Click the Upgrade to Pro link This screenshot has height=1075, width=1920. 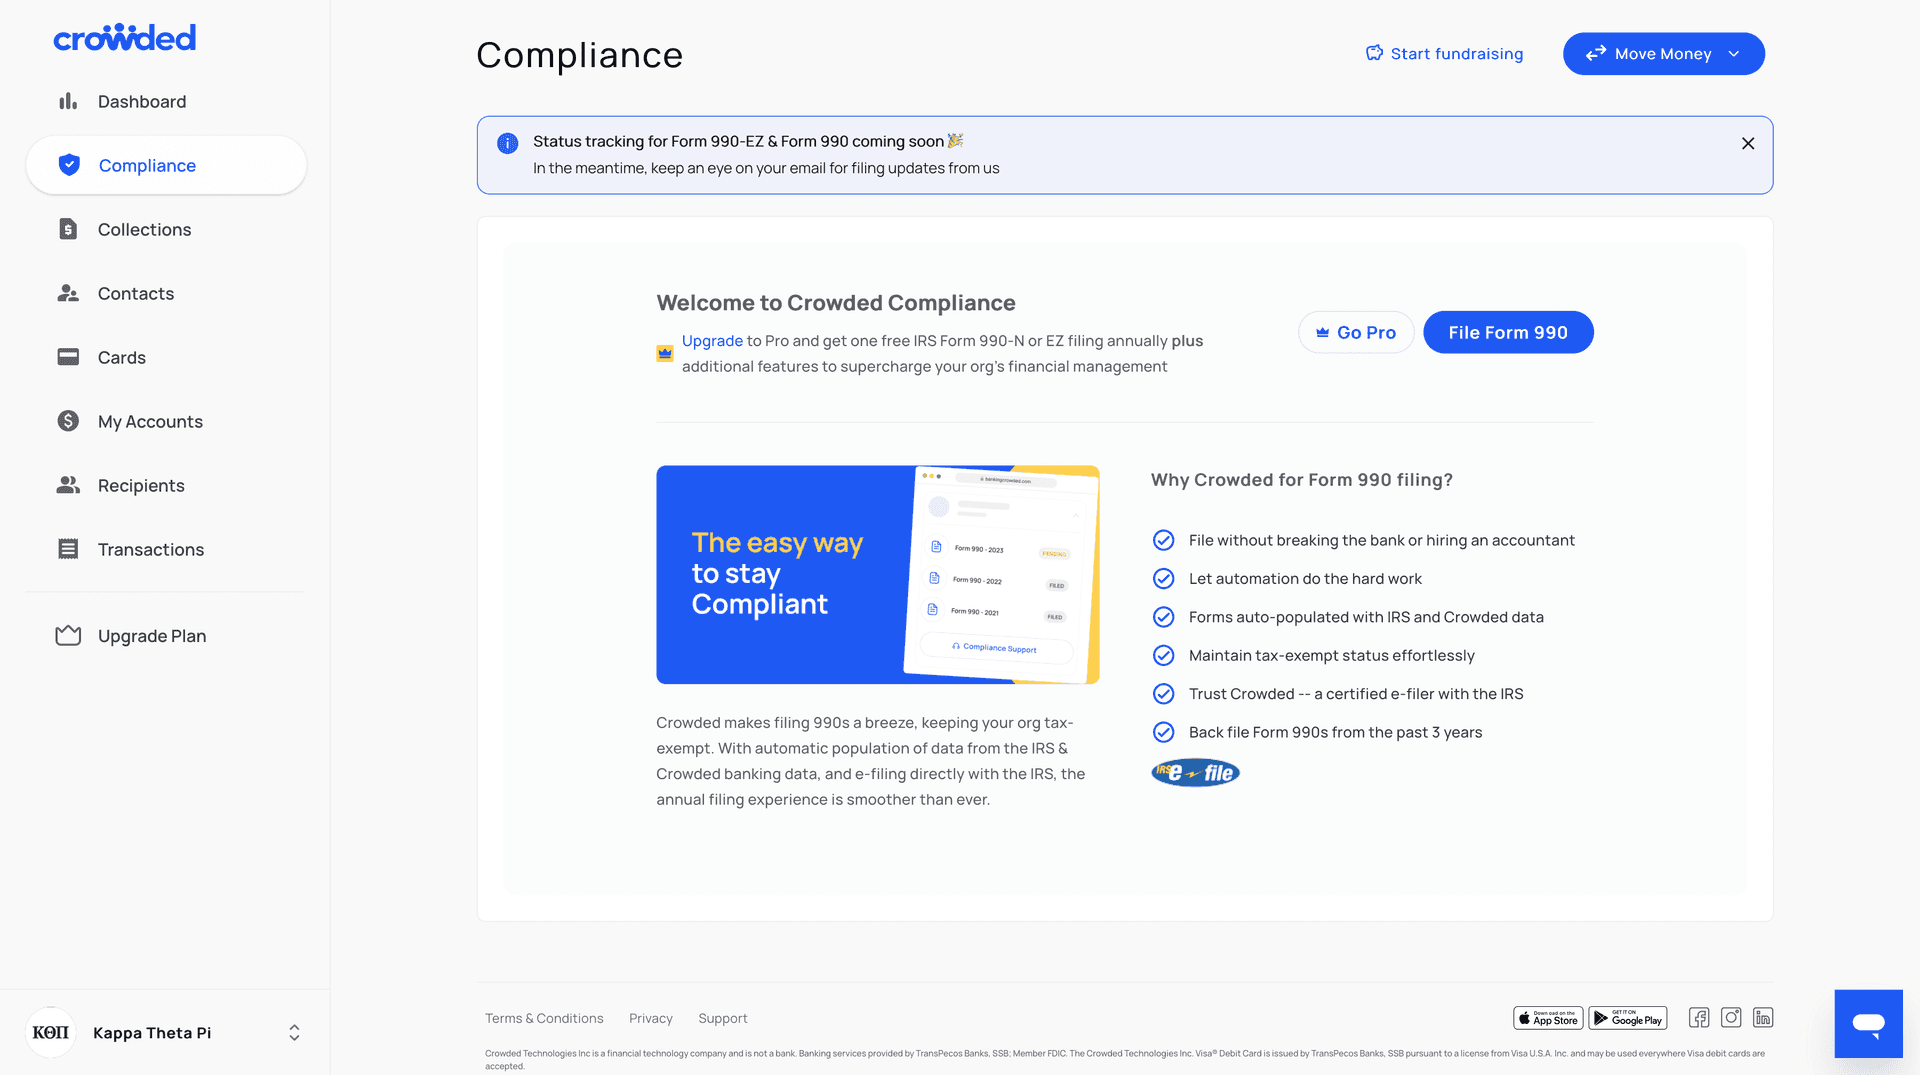712,341
